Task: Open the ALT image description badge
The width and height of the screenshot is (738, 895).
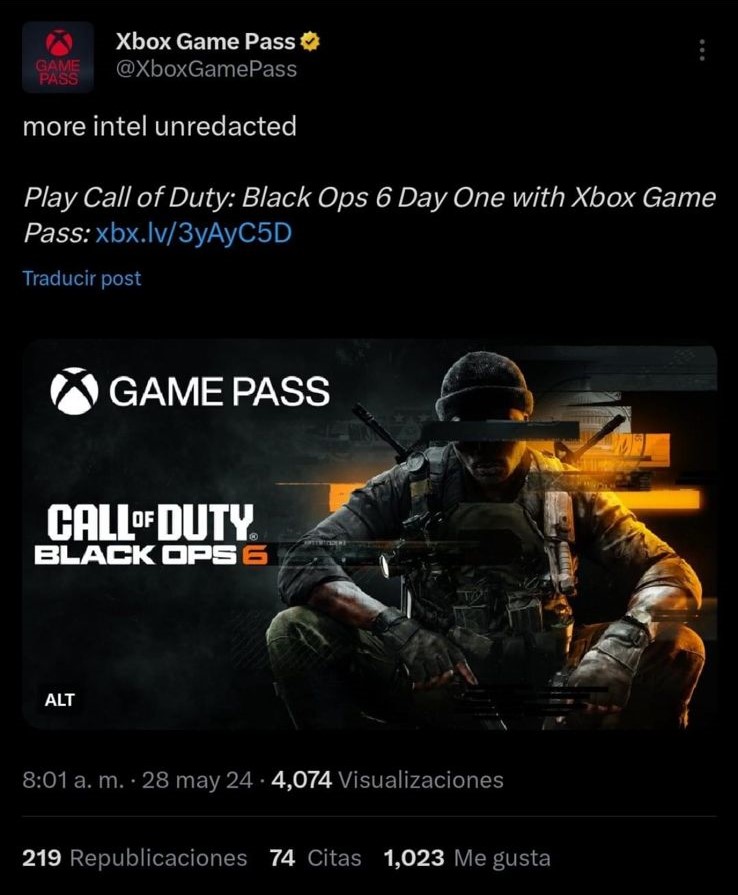Action: coord(59,700)
